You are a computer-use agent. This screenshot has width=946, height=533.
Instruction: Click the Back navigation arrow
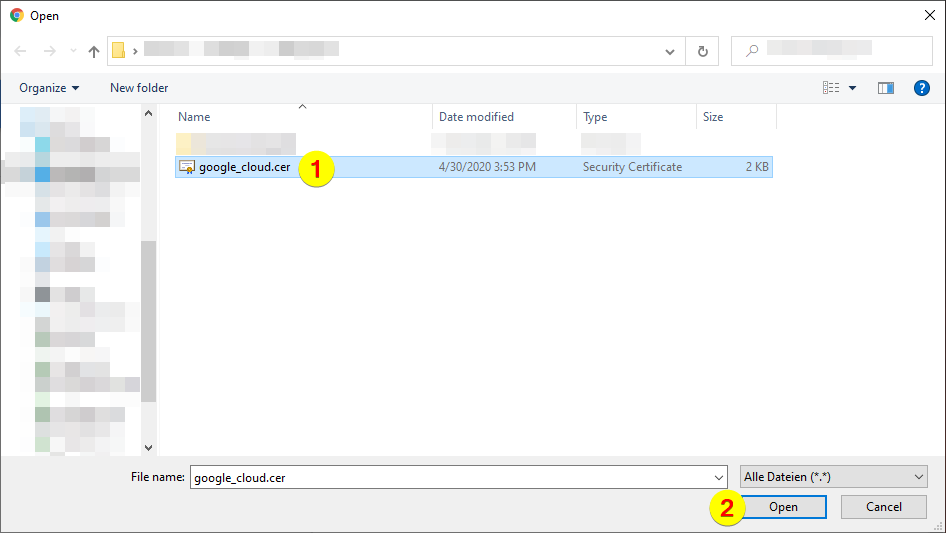click(x=21, y=51)
